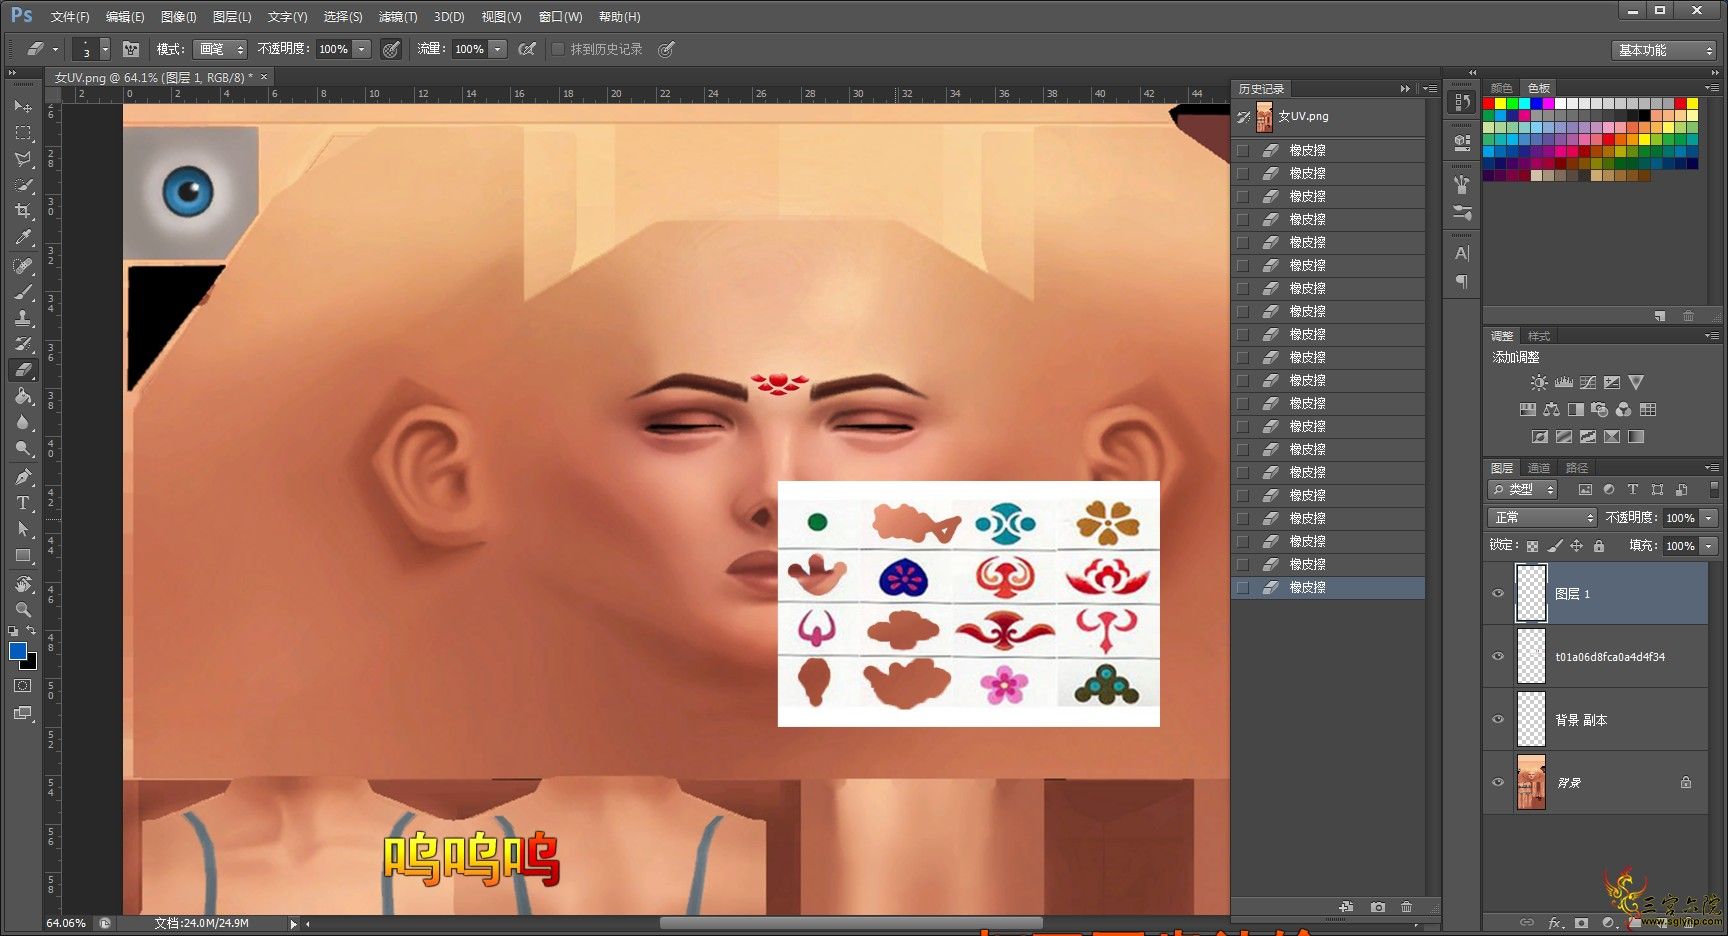Image resolution: width=1728 pixels, height=936 pixels.
Task: Select the 图层 1 layer thumbnail
Action: (x=1531, y=593)
